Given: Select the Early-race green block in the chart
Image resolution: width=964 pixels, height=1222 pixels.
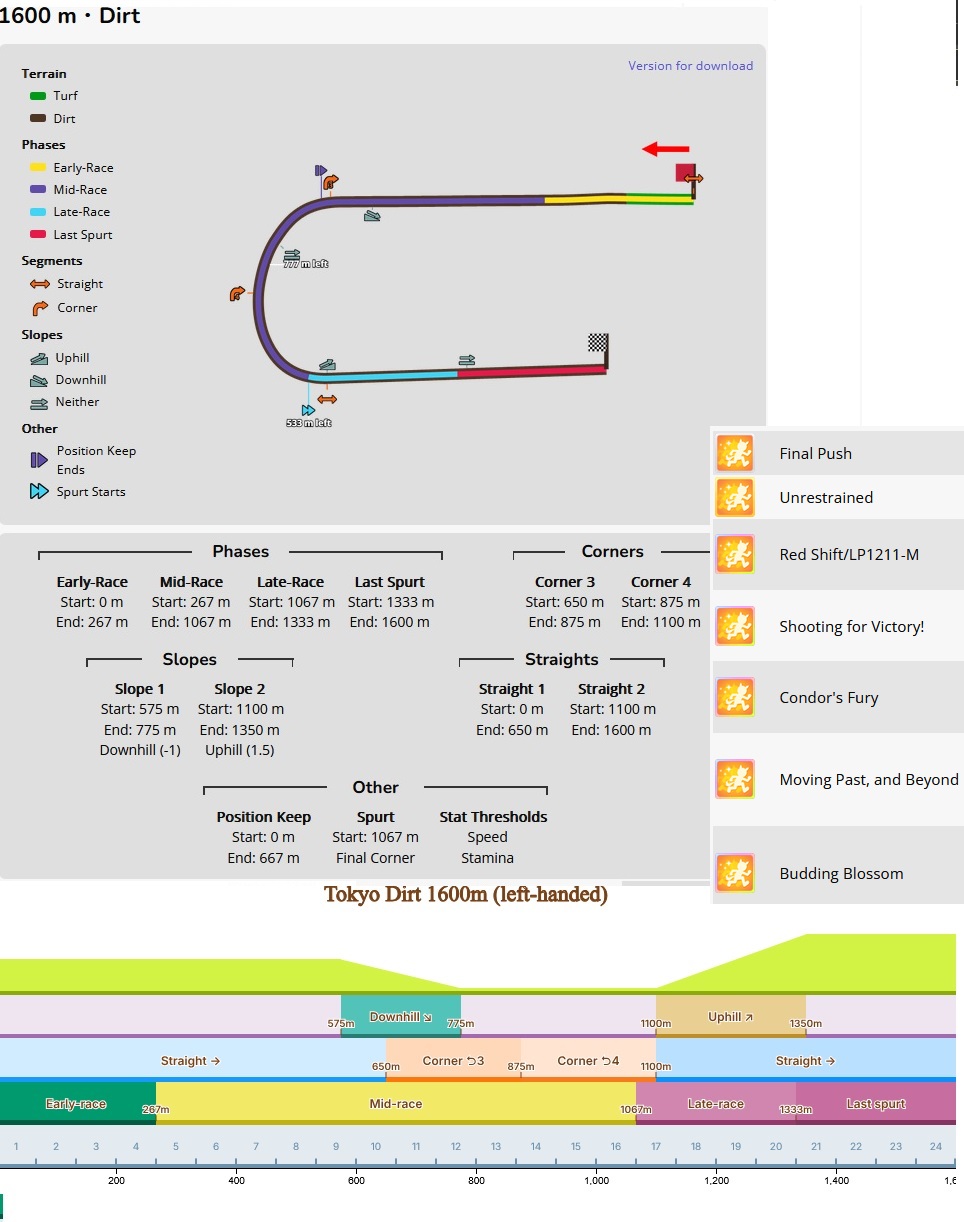Looking at the screenshot, I should click(x=78, y=1103).
